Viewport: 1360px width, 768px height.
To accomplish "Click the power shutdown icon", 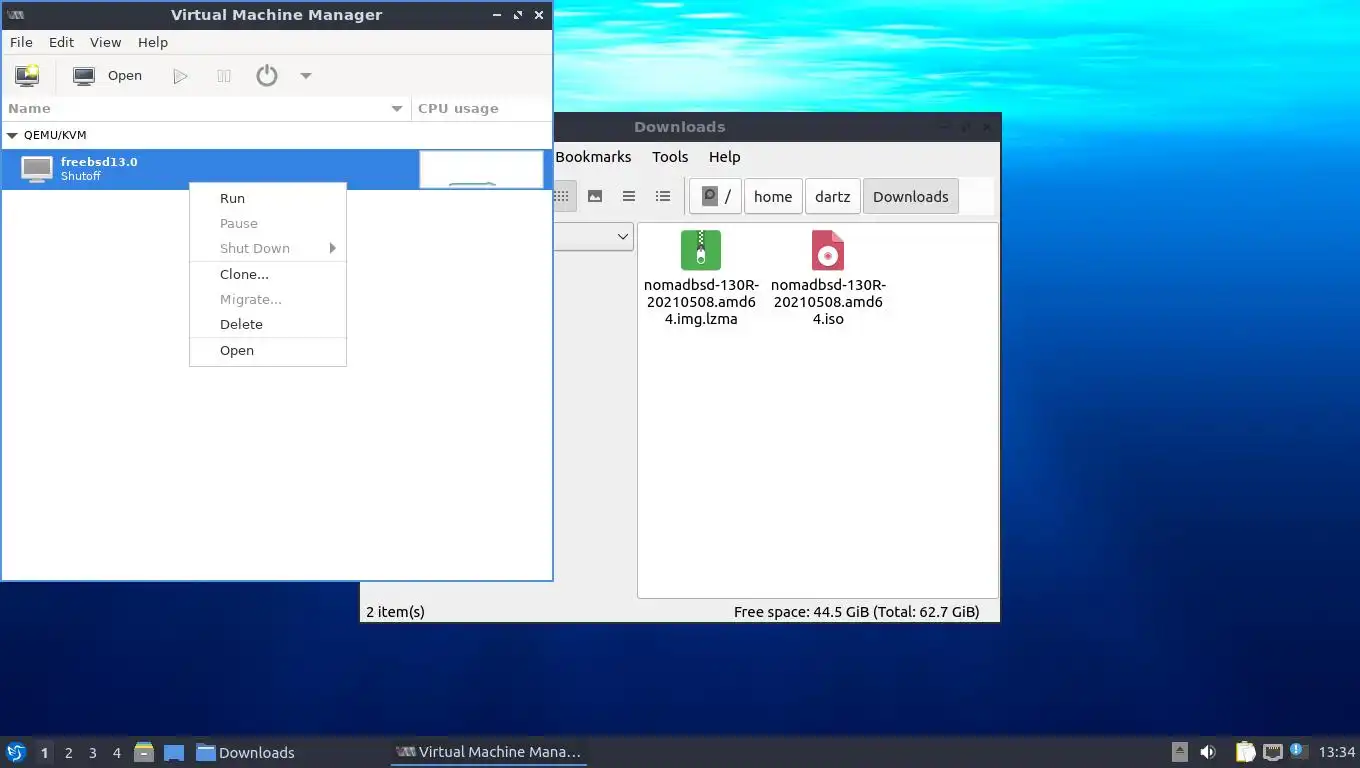I will [x=267, y=75].
